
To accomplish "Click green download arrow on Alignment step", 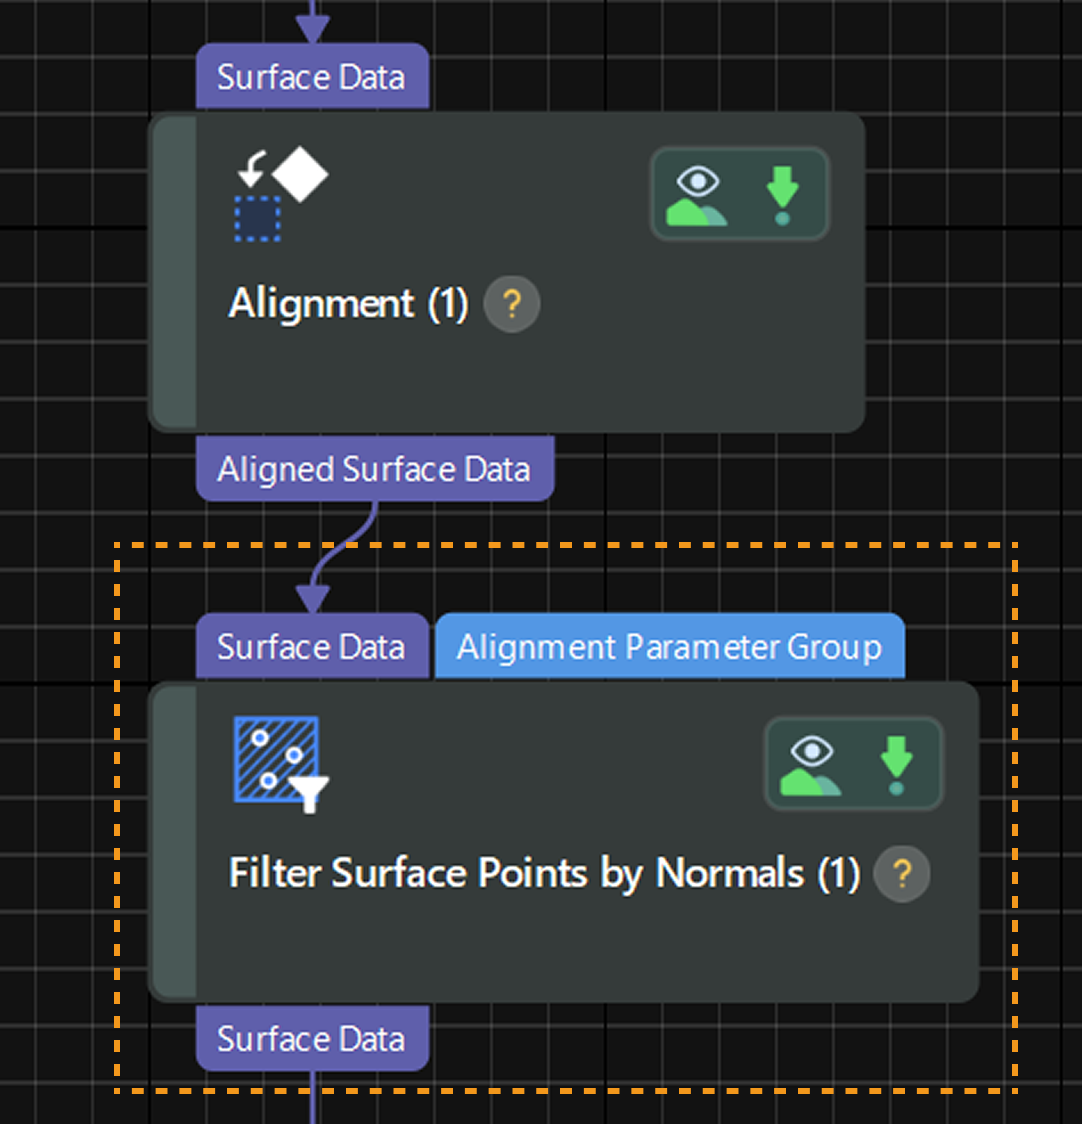I will [782, 195].
